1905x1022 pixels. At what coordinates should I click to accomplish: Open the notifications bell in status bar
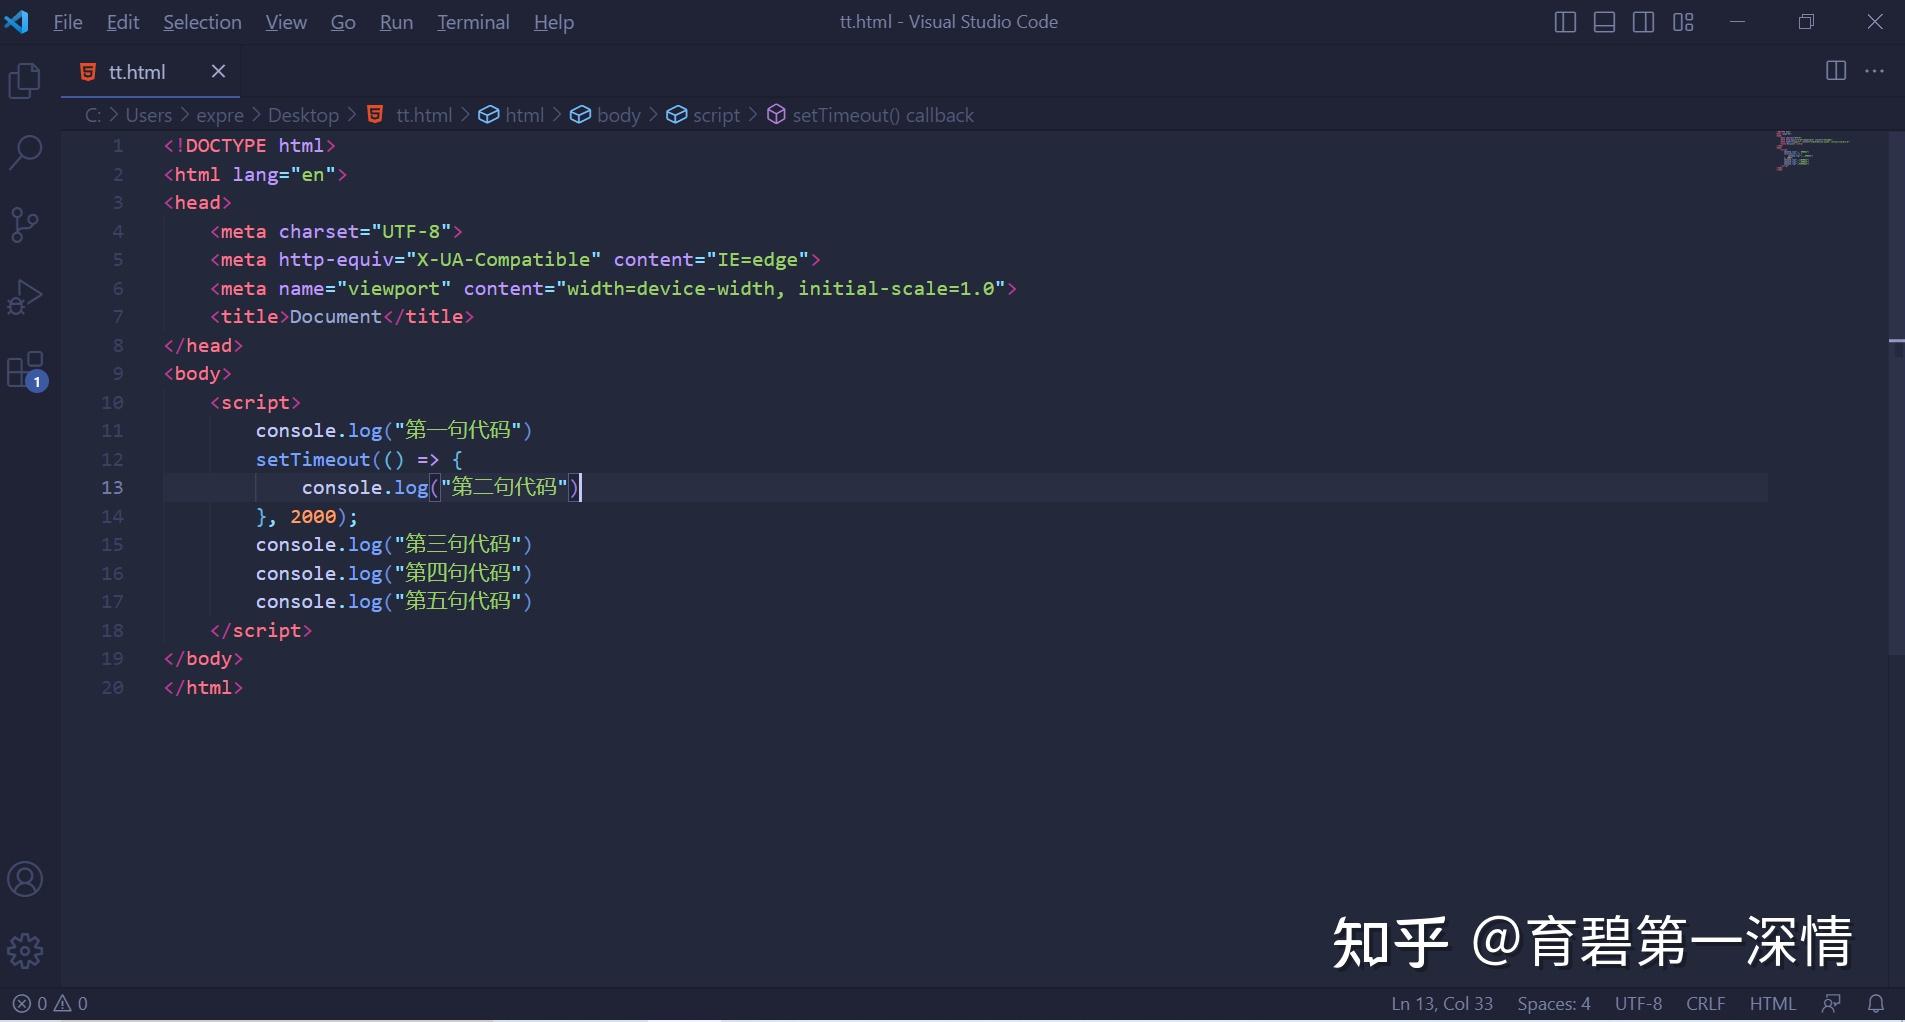pyautogui.click(x=1877, y=1003)
